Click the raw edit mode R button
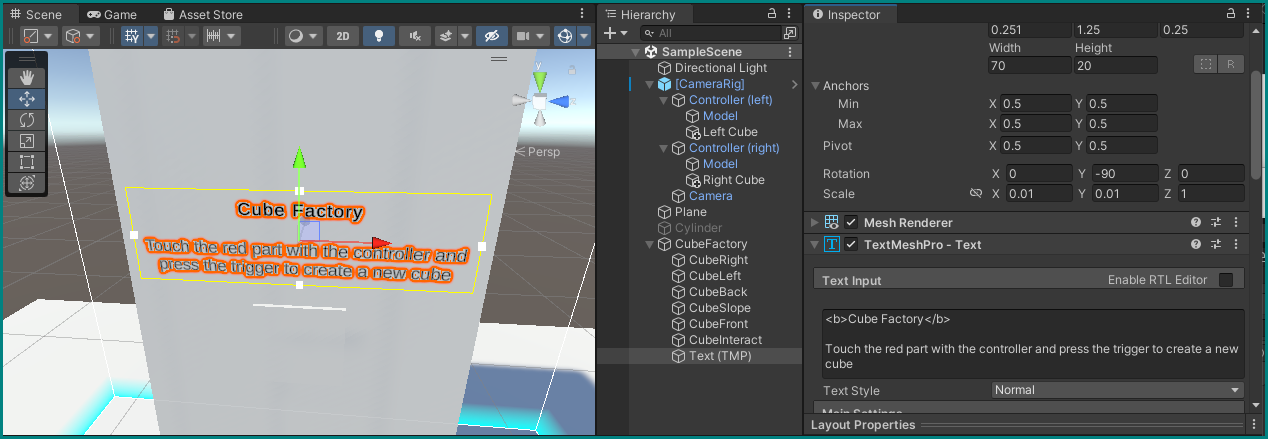 tap(1230, 65)
